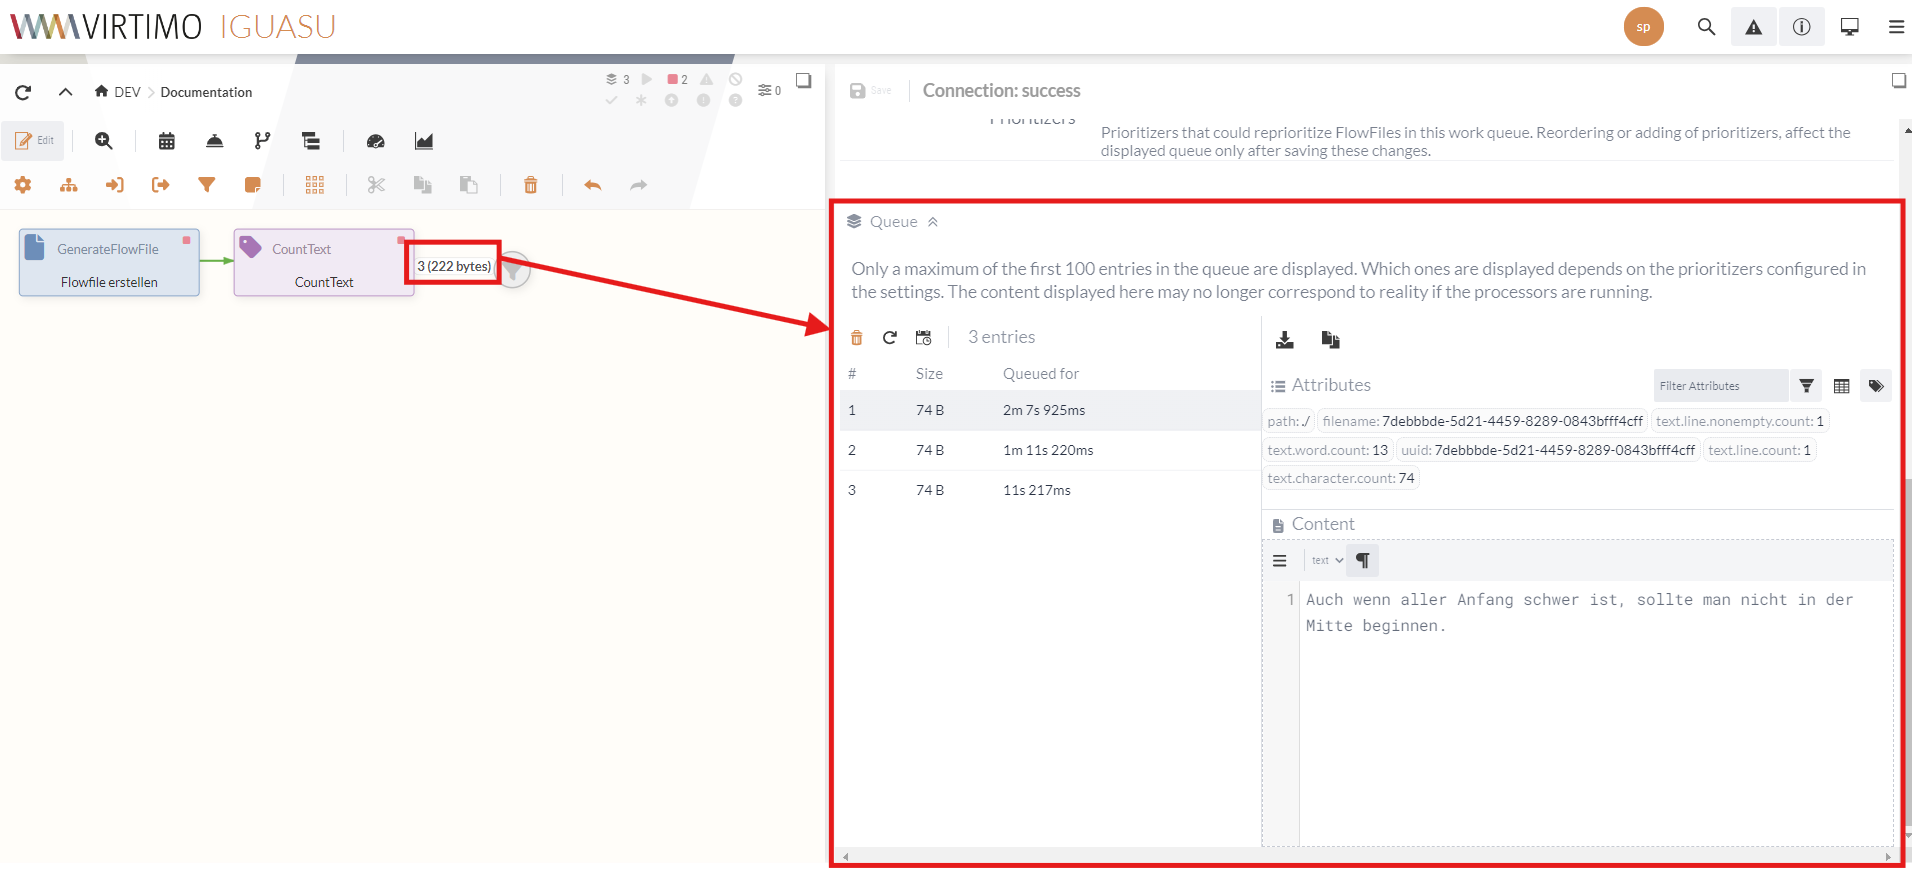This screenshot has height=869, width=1912.
Task: Click the up chevron beside breadcrumb
Action: pyautogui.click(x=66, y=92)
